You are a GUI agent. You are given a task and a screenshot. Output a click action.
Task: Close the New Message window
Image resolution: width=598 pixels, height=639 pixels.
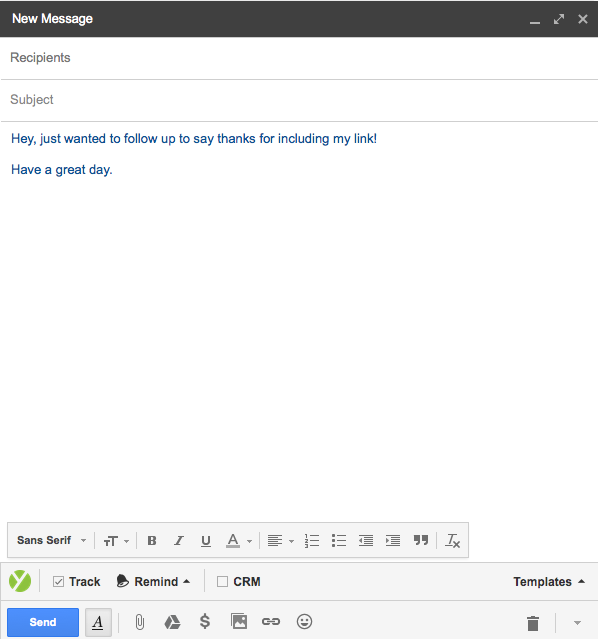click(x=583, y=19)
